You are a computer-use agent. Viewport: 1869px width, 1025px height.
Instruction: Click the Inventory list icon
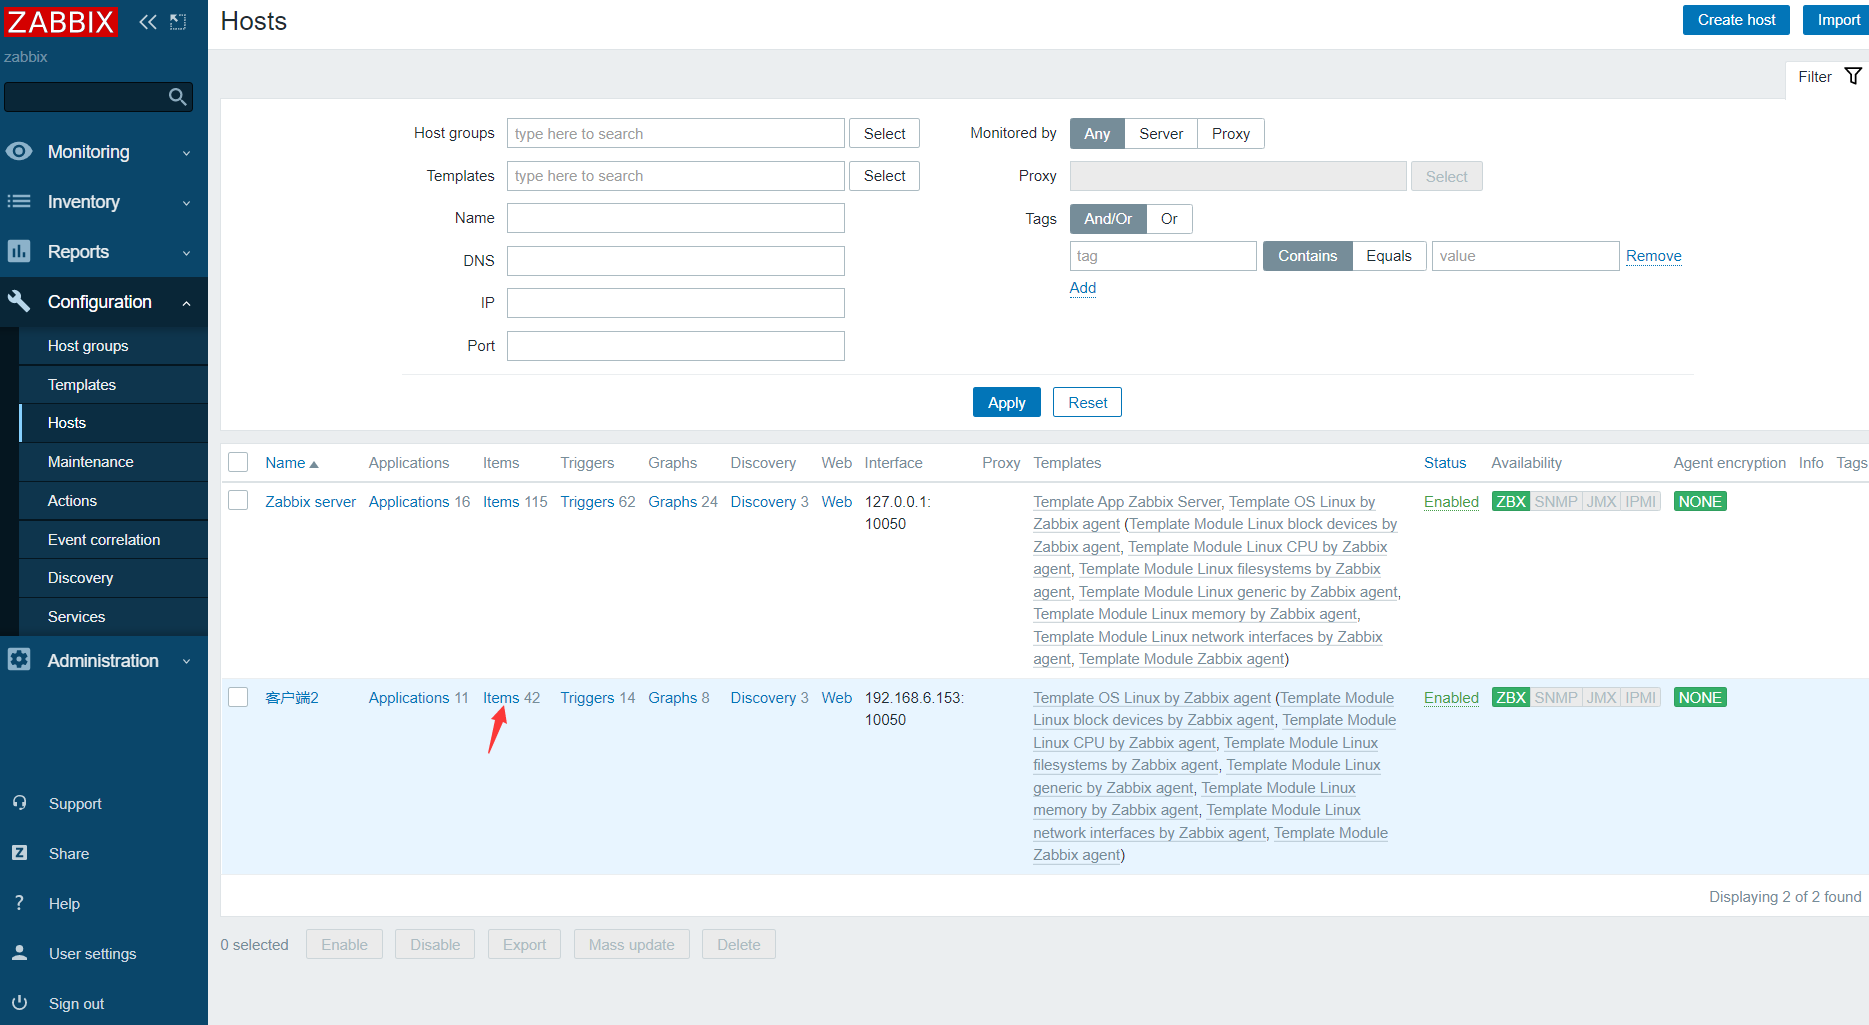pyautogui.click(x=19, y=201)
